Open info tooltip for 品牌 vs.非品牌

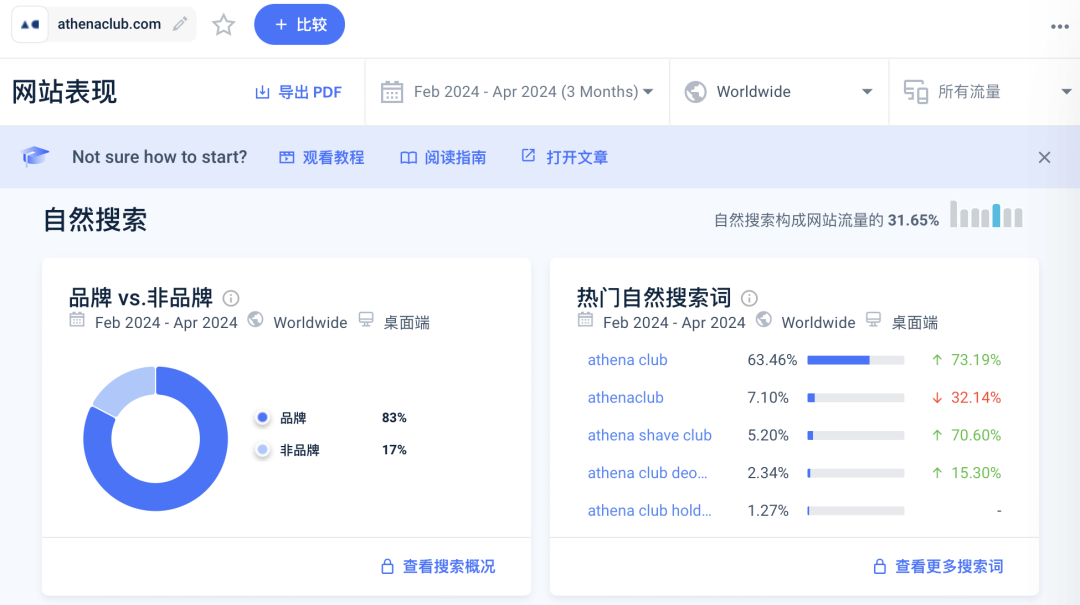pyautogui.click(x=231, y=298)
